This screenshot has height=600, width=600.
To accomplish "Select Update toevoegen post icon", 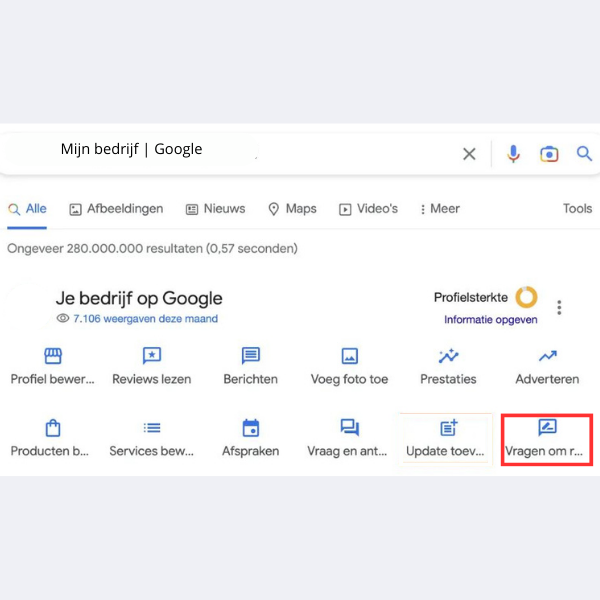I will [x=448, y=427].
